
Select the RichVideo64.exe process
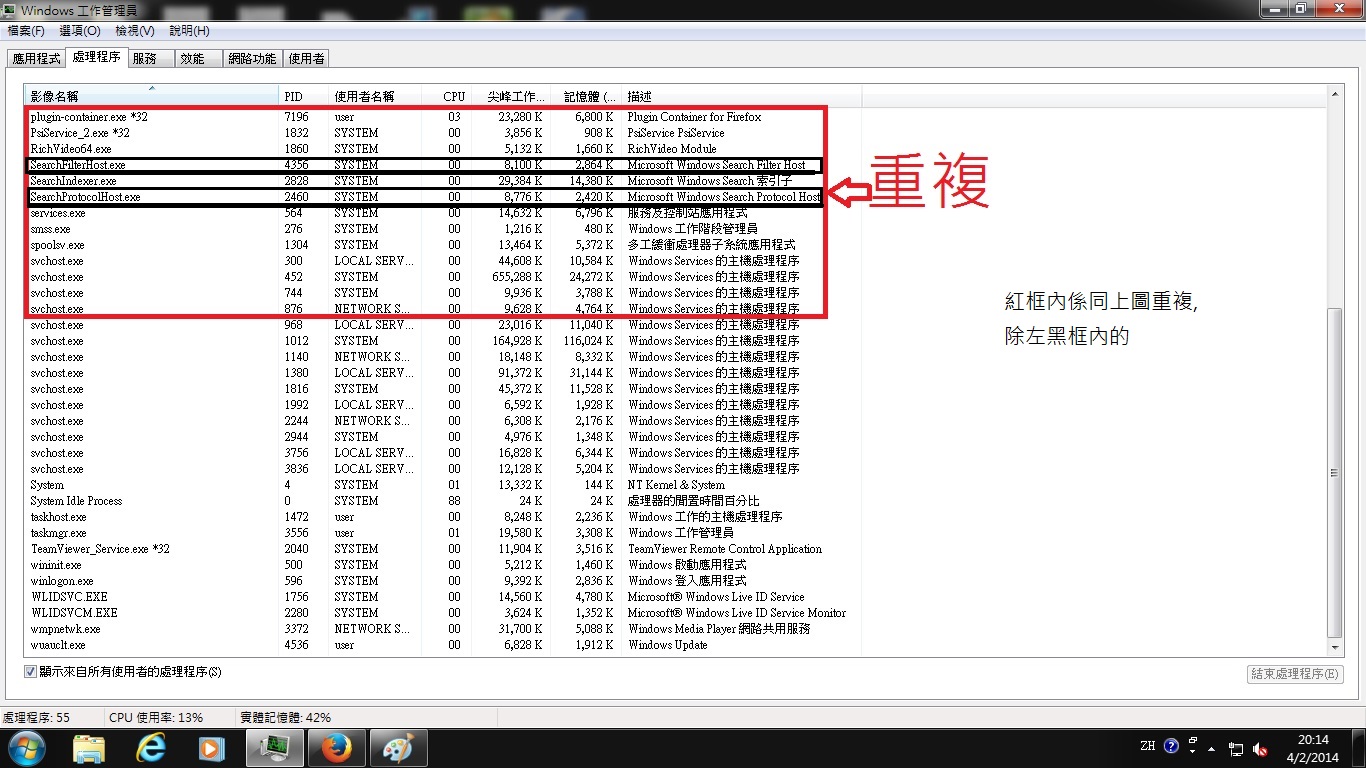[443, 149]
